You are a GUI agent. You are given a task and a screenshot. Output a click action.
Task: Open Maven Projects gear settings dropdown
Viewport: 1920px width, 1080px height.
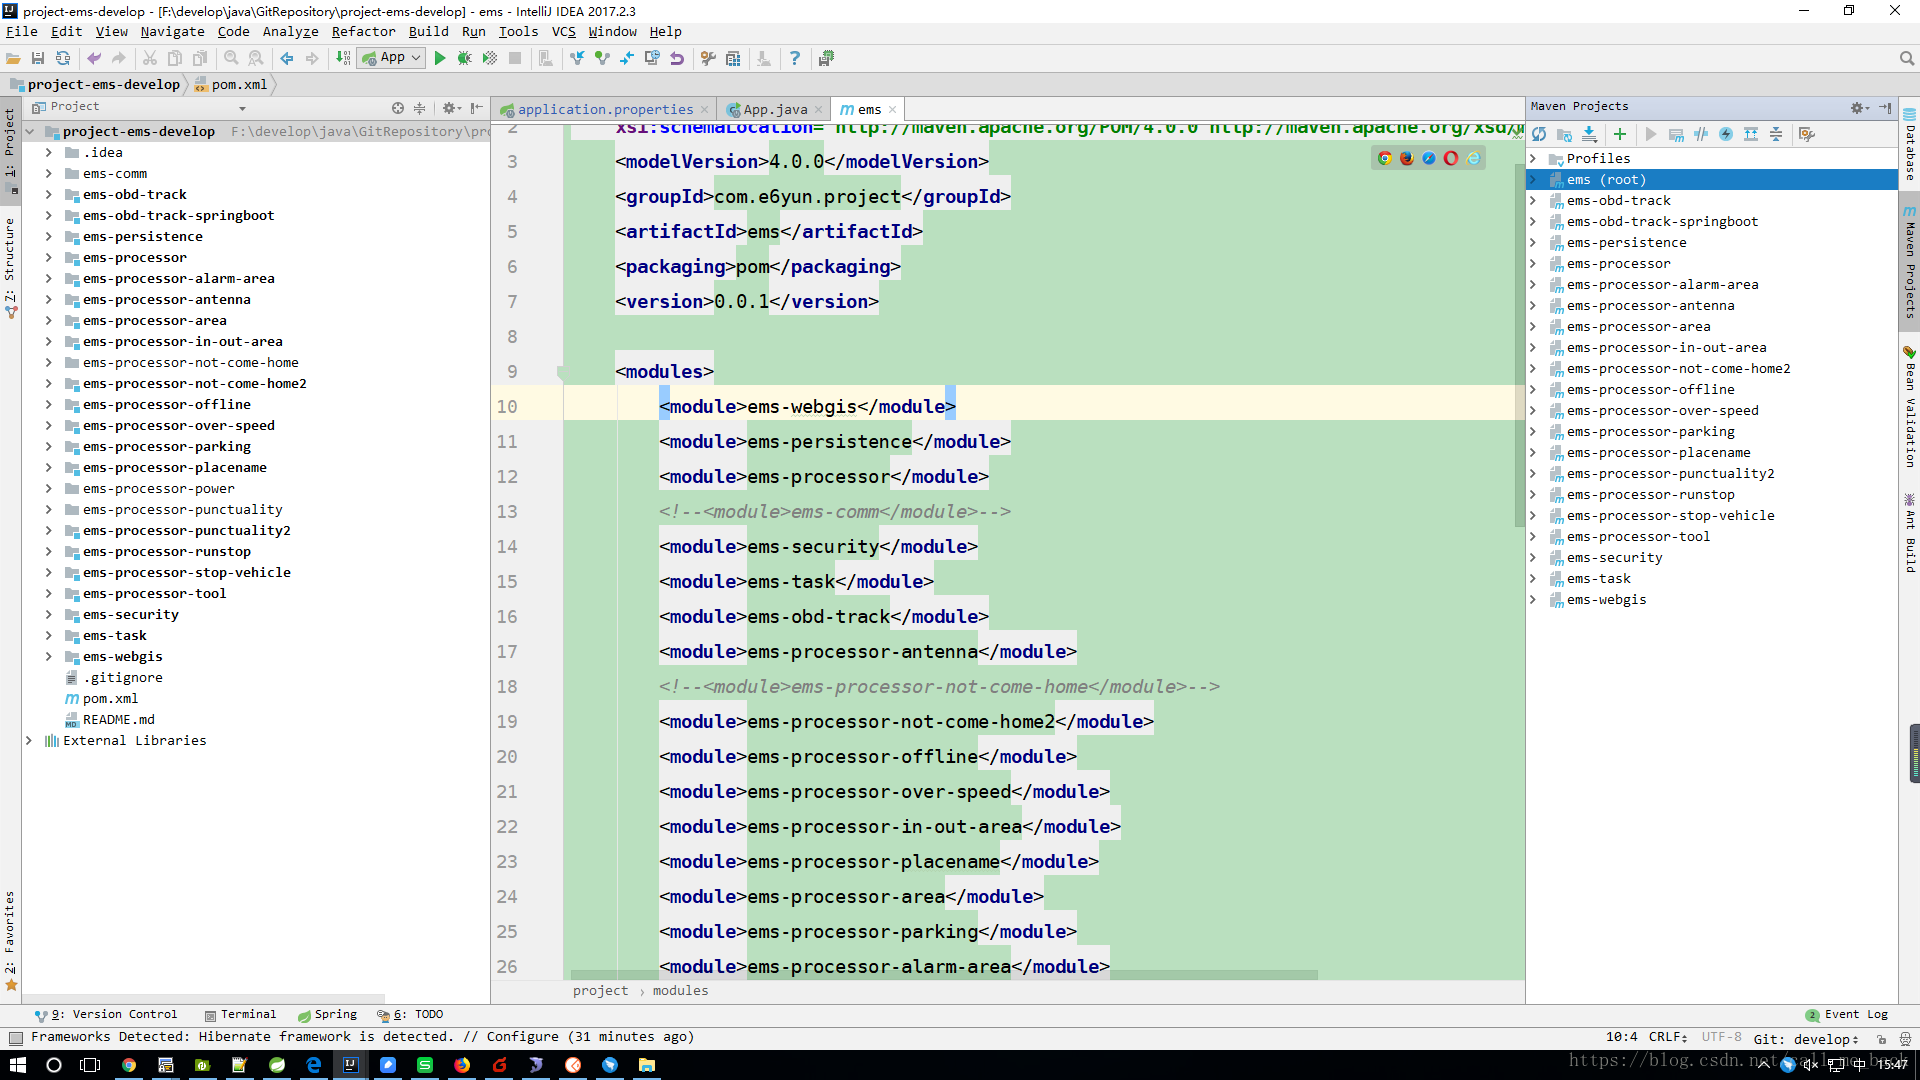pos(1859,107)
